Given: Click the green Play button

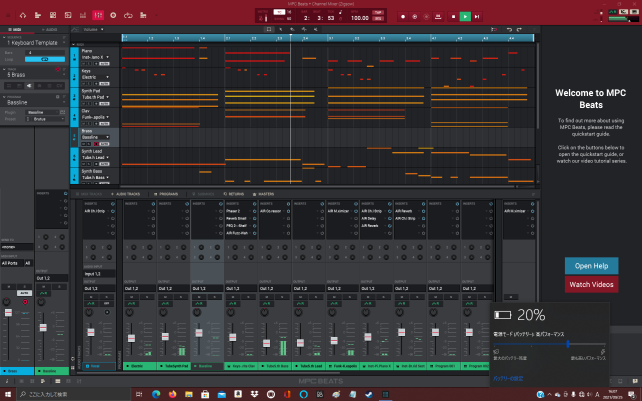Looking at the screenshot, I should 465,16.
